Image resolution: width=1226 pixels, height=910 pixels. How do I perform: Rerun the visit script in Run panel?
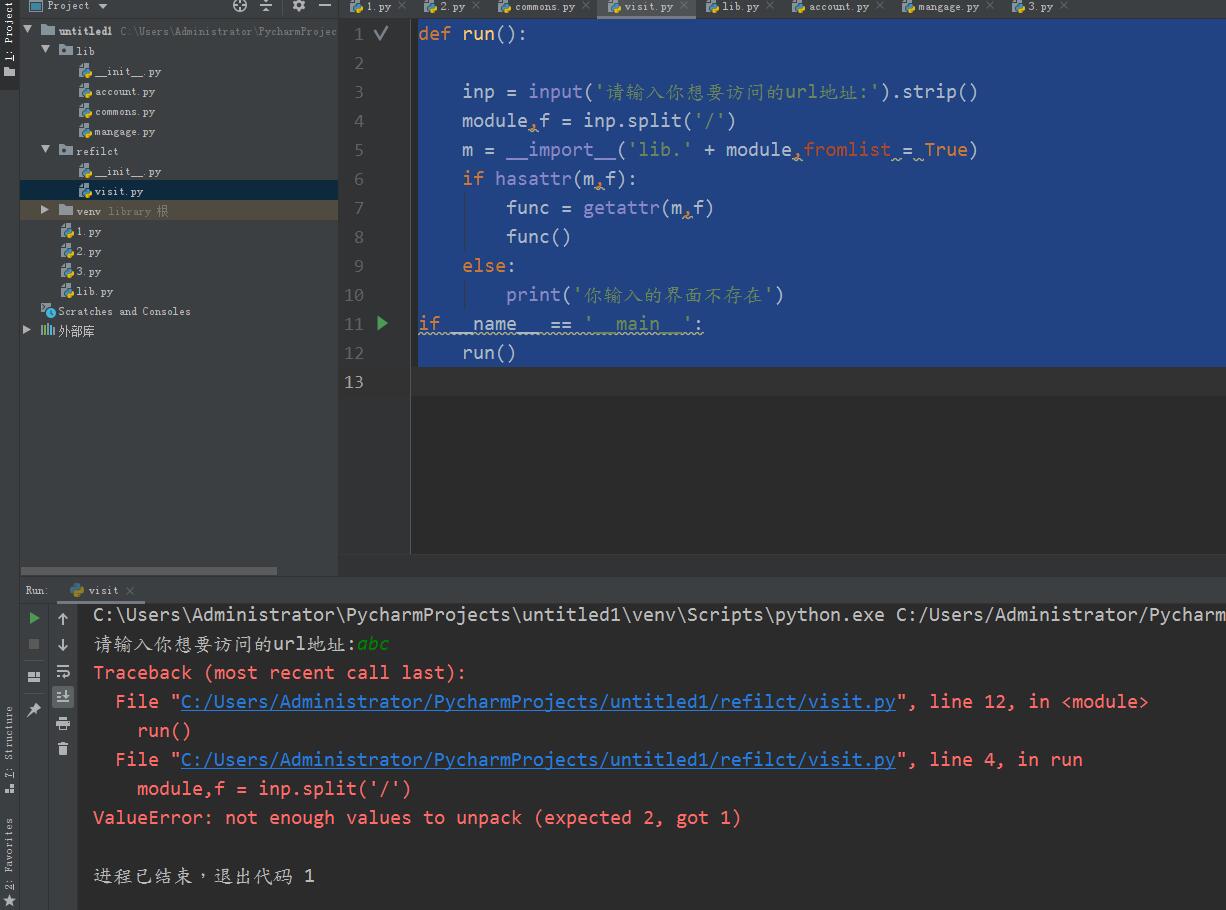(34, 618)
